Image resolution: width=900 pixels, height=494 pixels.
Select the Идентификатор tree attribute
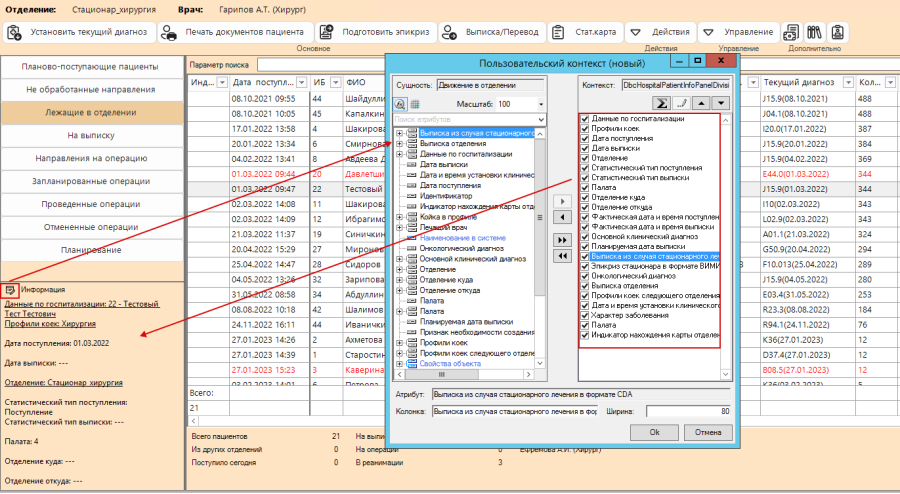446,196
